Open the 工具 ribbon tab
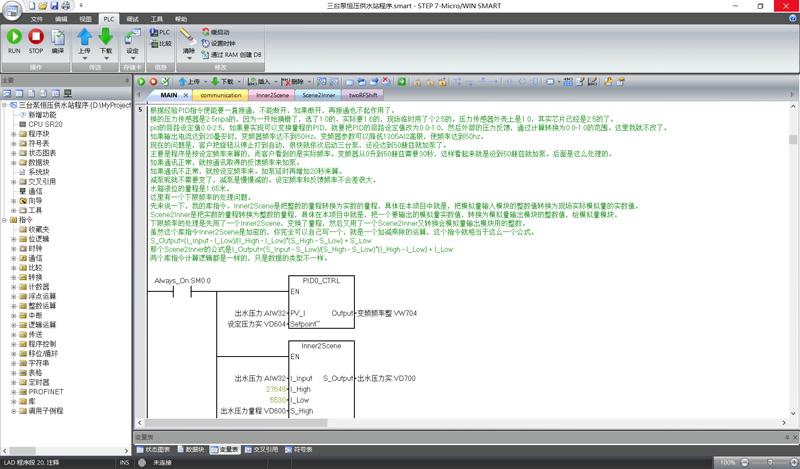Viewport: 800px width, 469px height. (157, 19)
